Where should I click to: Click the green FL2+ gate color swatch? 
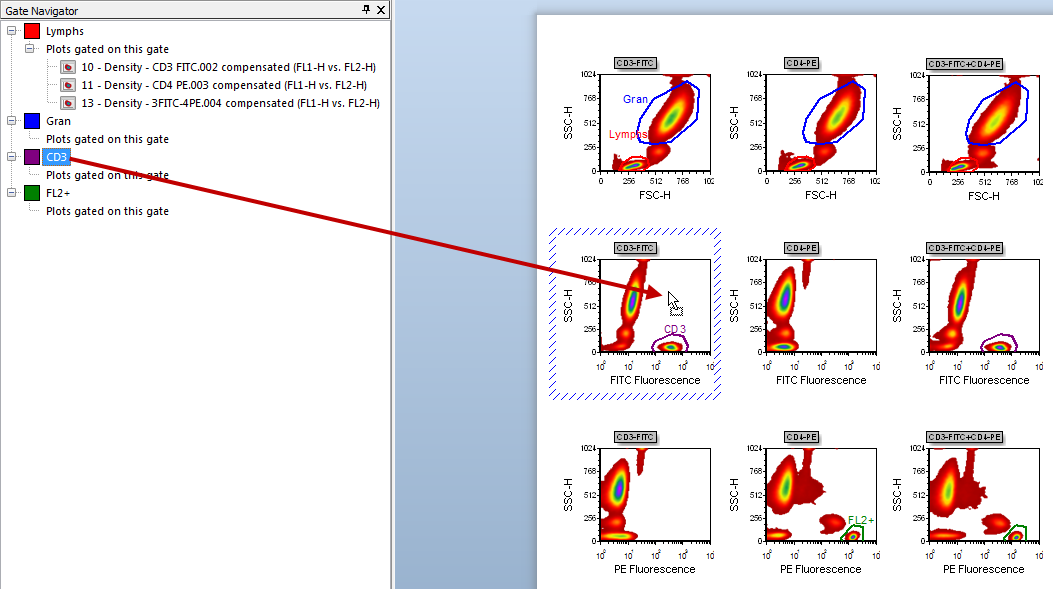pos(32,193)
